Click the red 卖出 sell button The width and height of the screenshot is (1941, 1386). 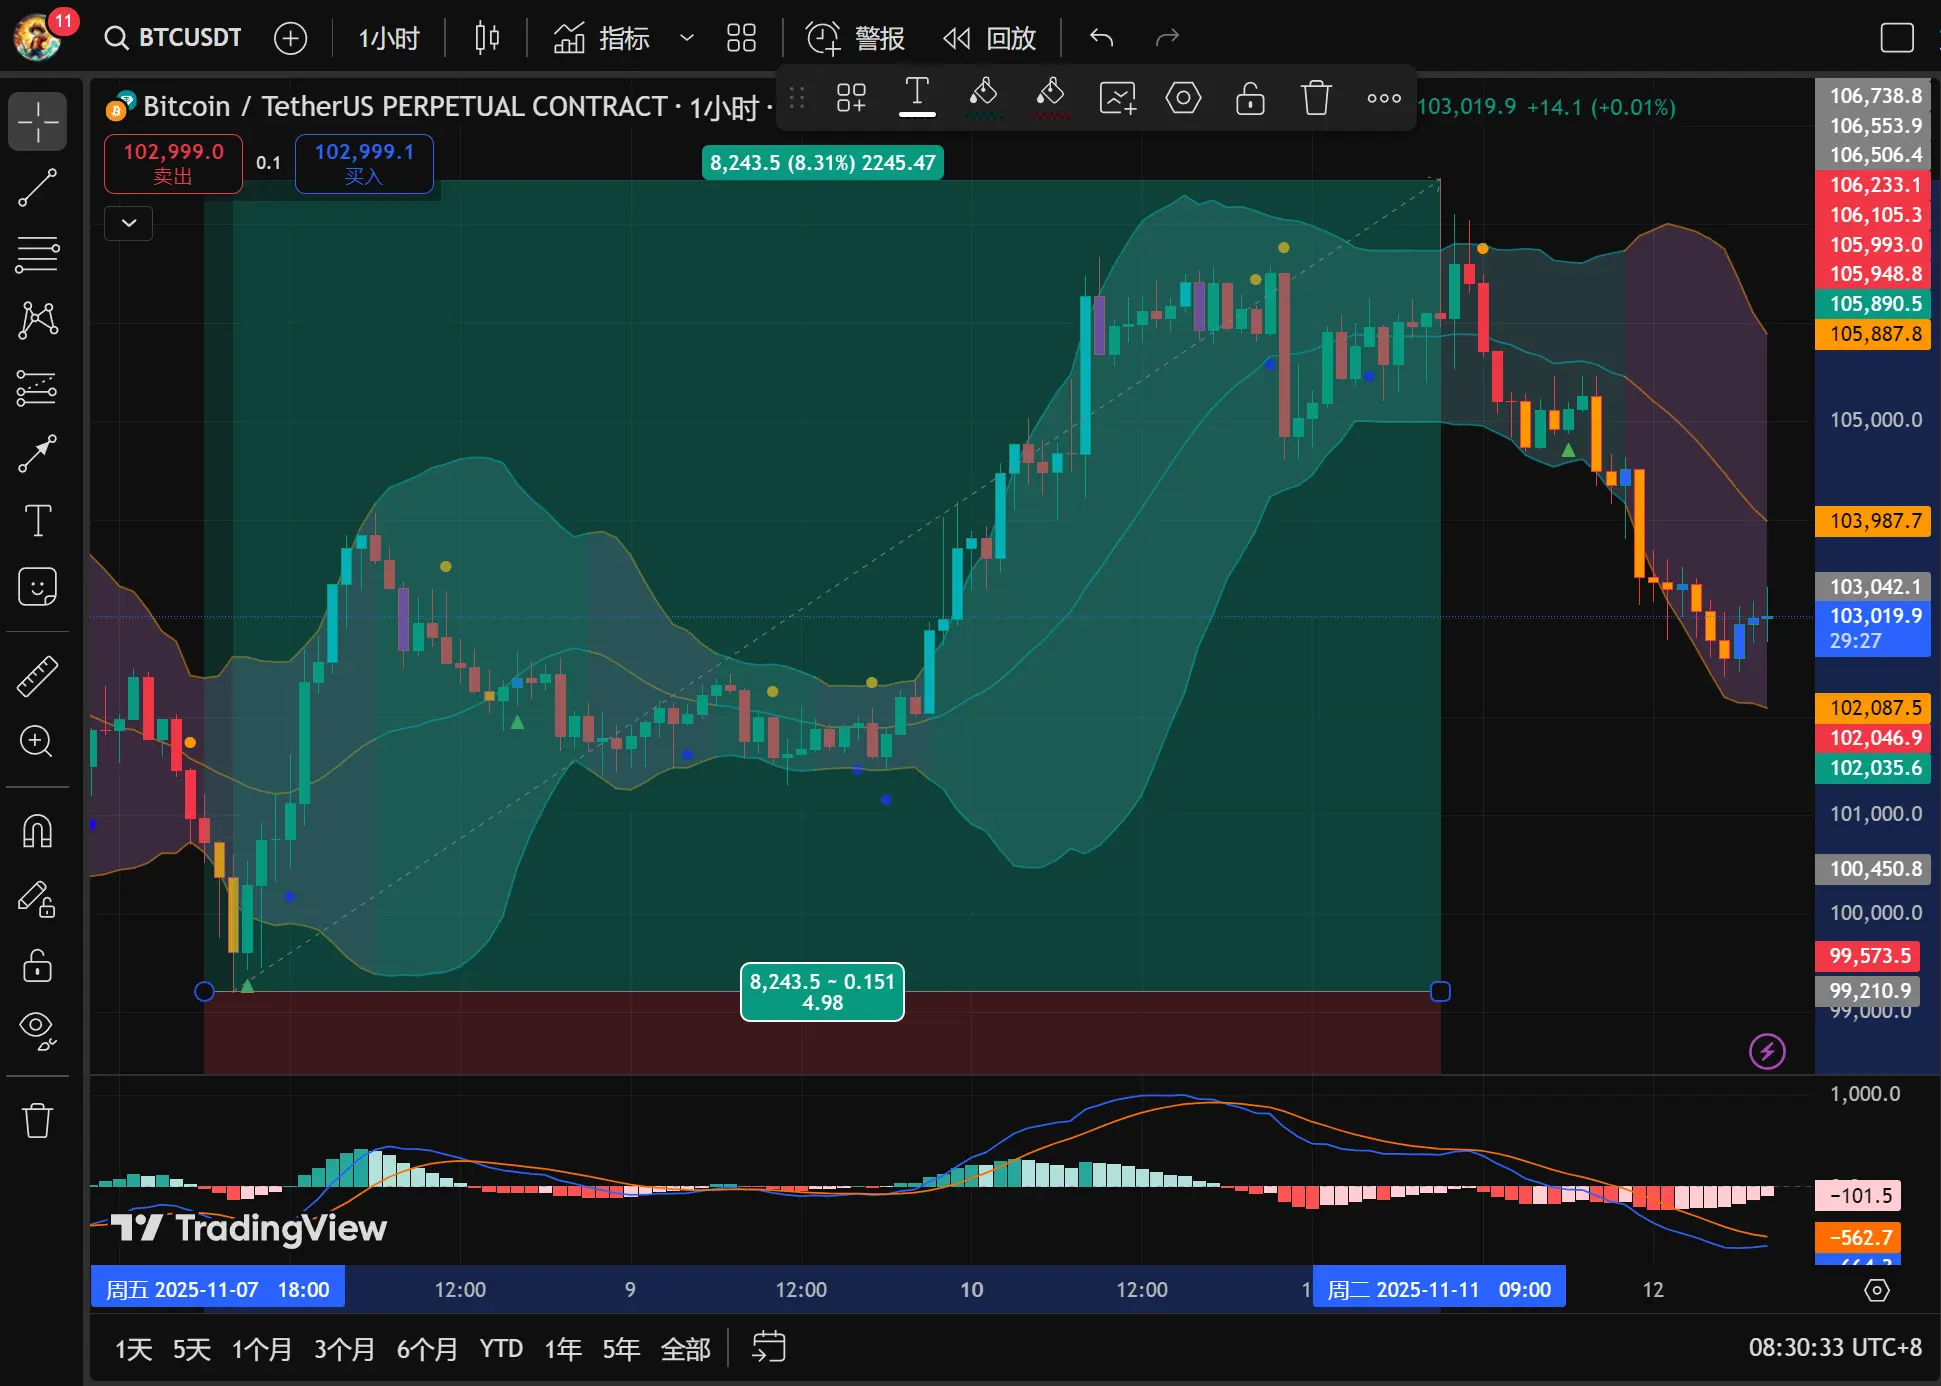(173, 163)
